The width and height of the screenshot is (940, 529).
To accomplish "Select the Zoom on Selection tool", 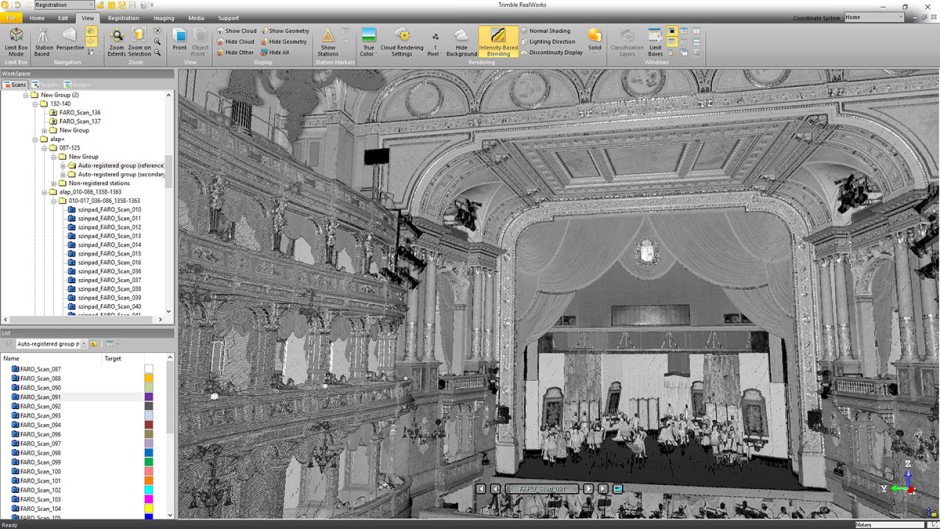I will pos(139,40).
